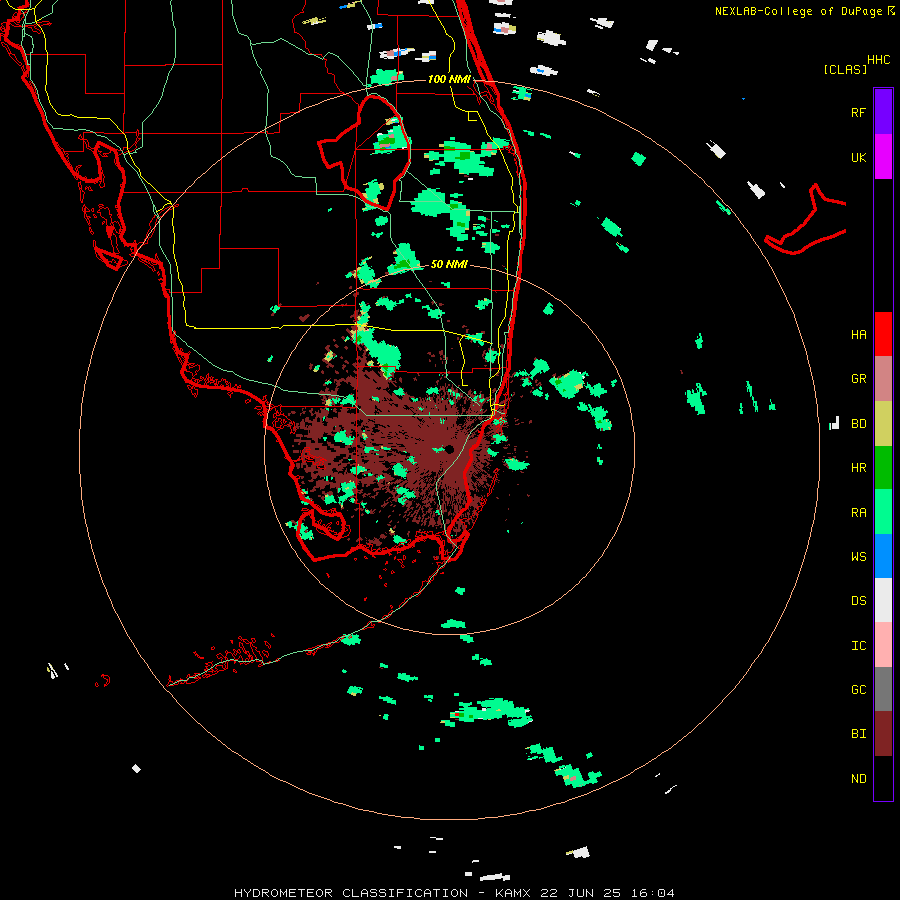The image size is (900, 900).
Task: Click the UK magenta legend swatch
Action: point(883,157)
